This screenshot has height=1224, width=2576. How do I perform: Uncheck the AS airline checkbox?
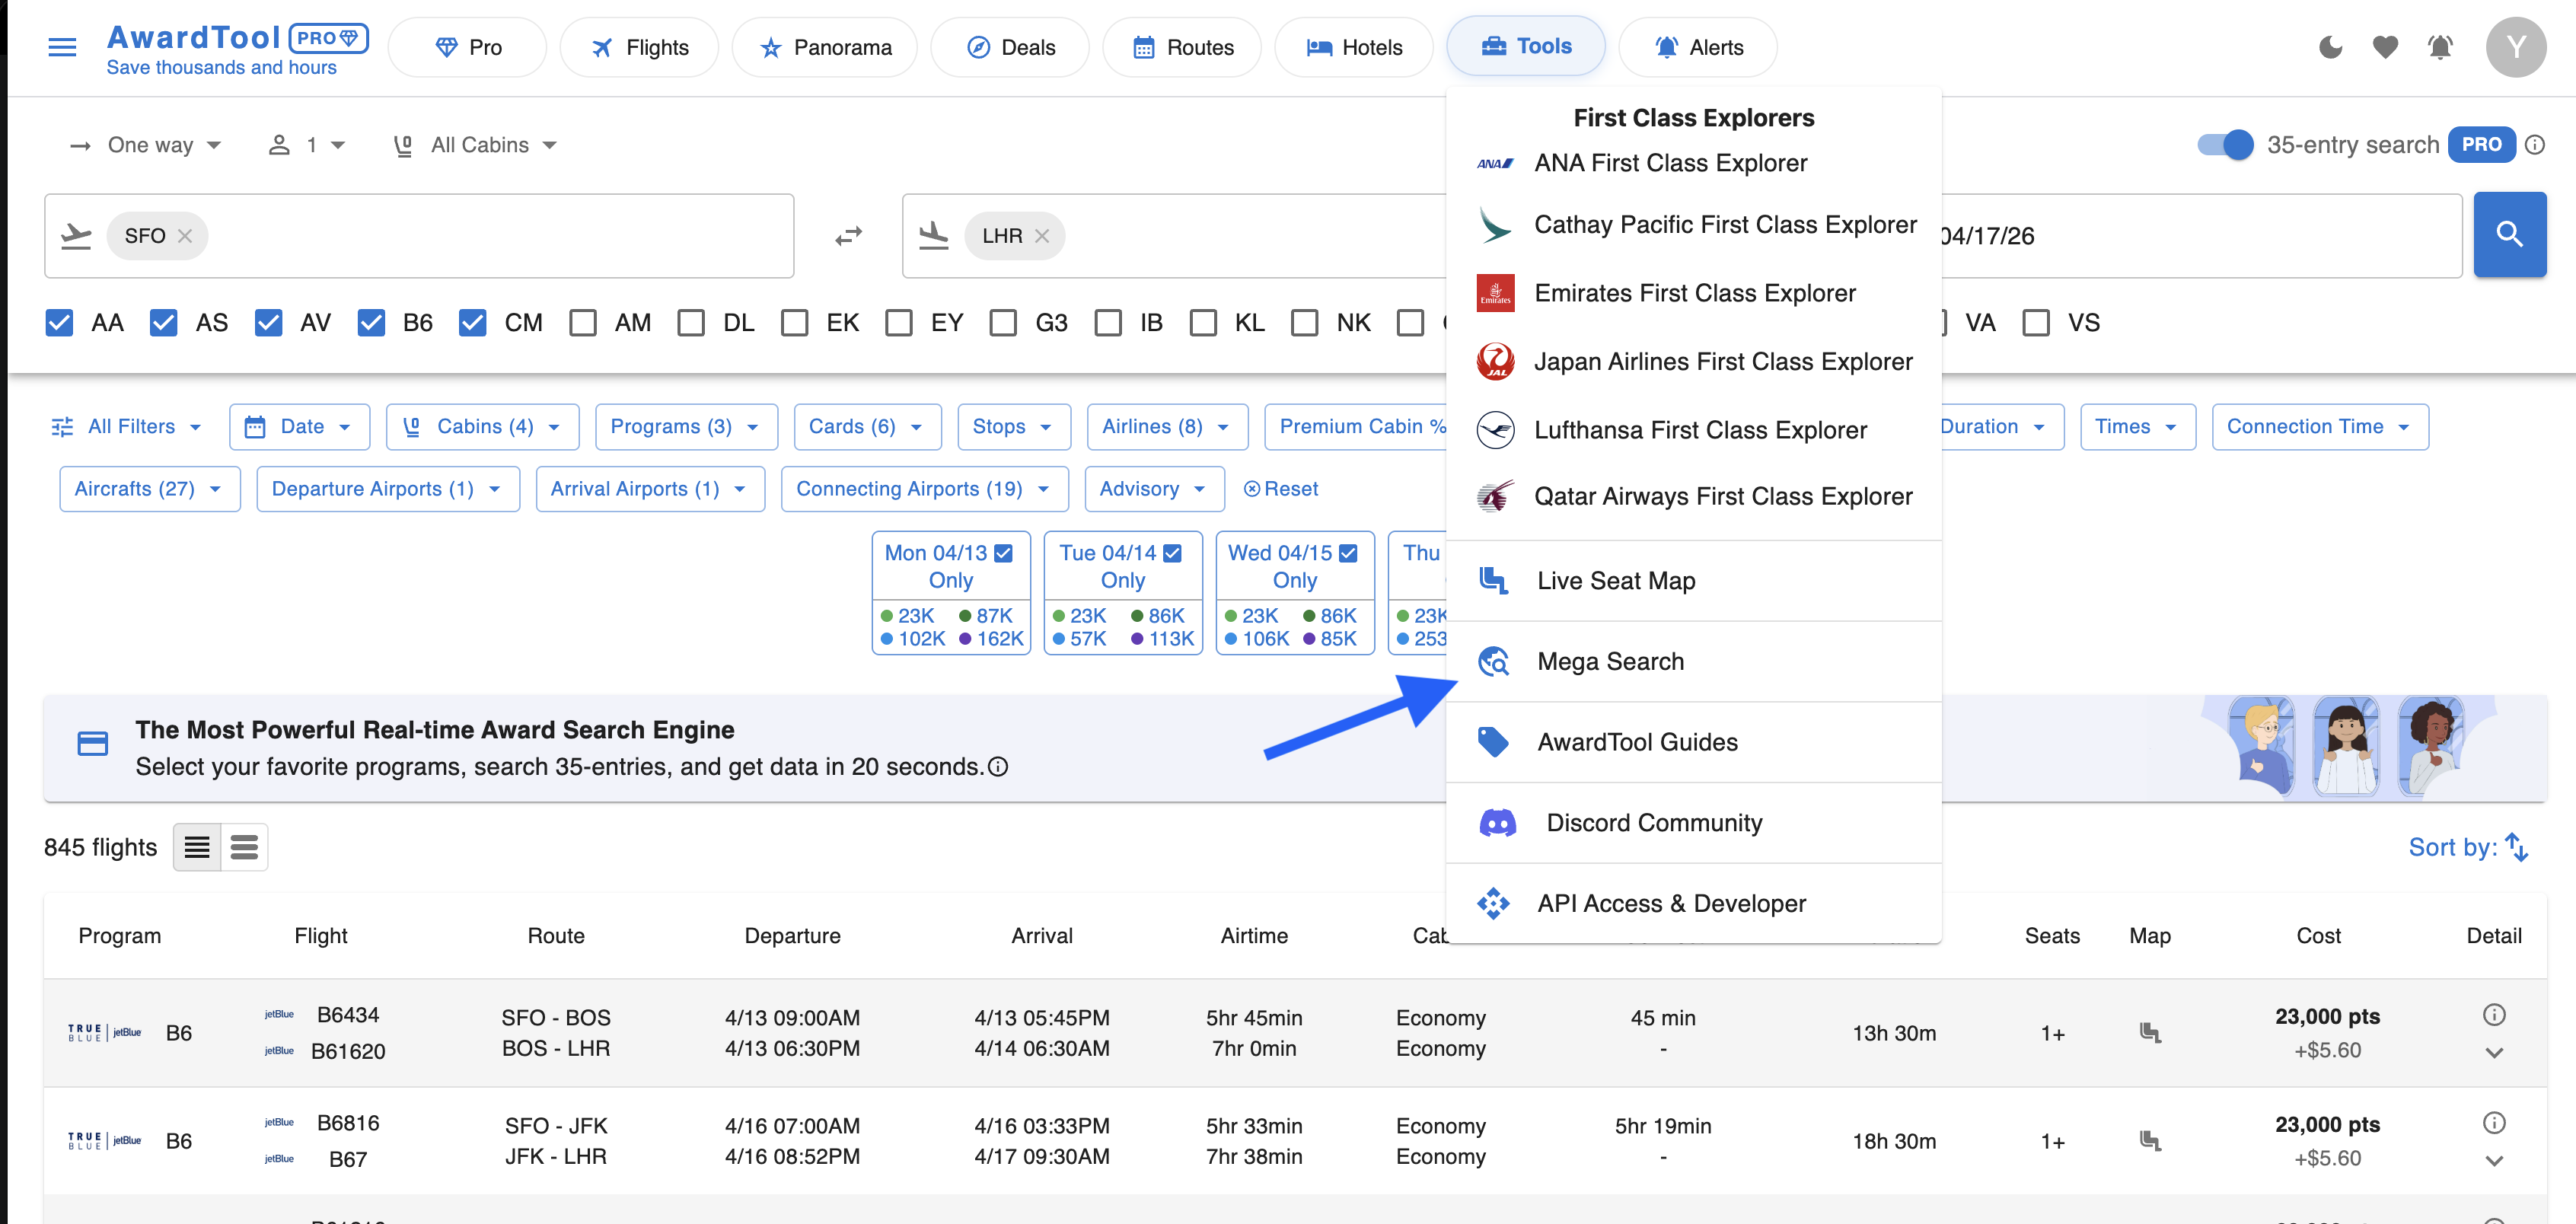tap(163, 323)
